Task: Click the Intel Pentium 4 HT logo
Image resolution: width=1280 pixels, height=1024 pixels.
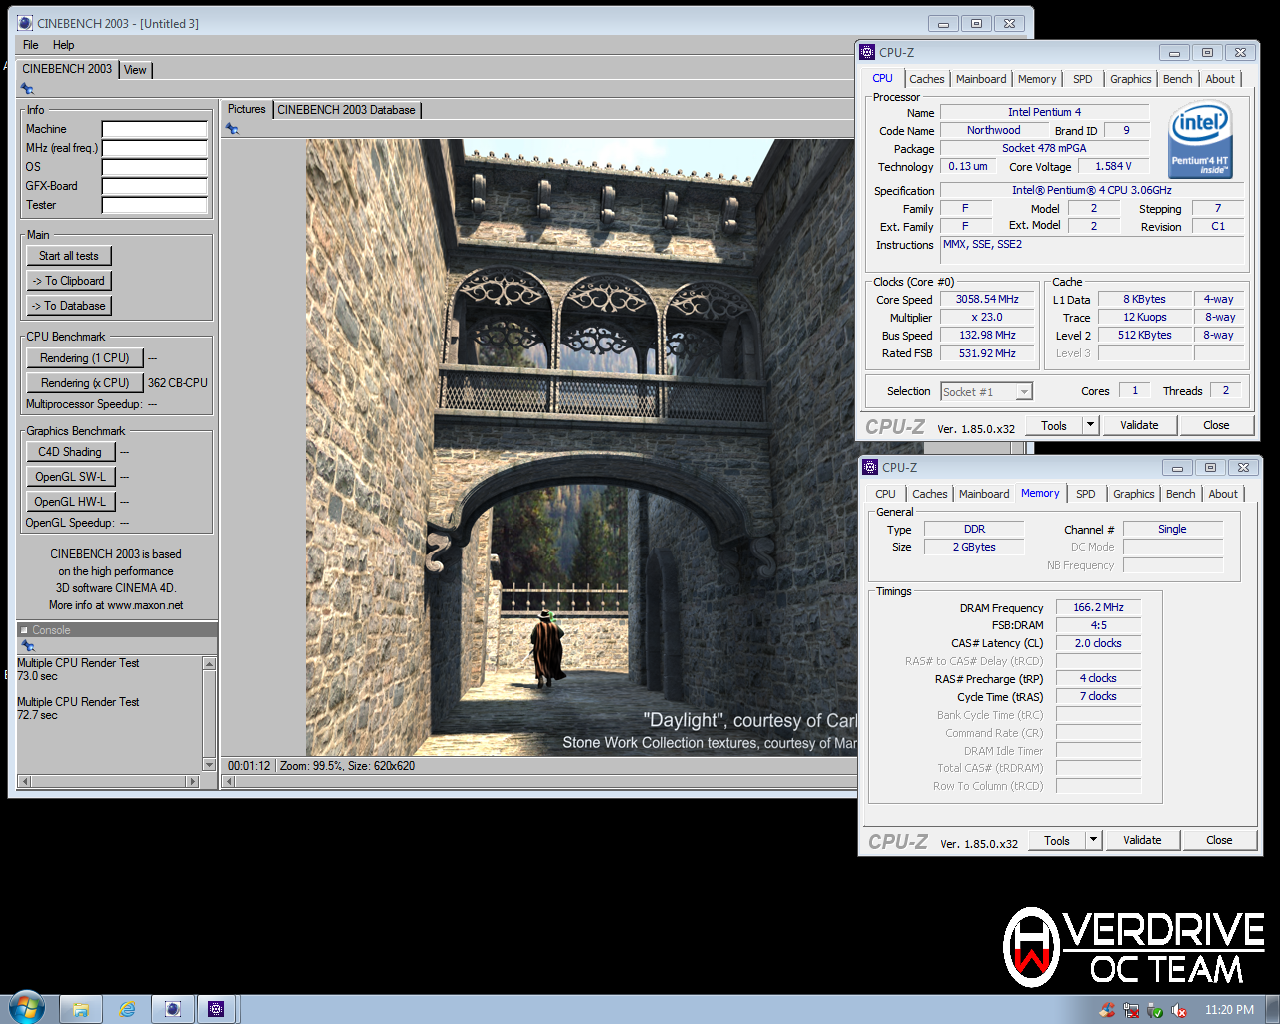Action: click(x=1200, y=141)
